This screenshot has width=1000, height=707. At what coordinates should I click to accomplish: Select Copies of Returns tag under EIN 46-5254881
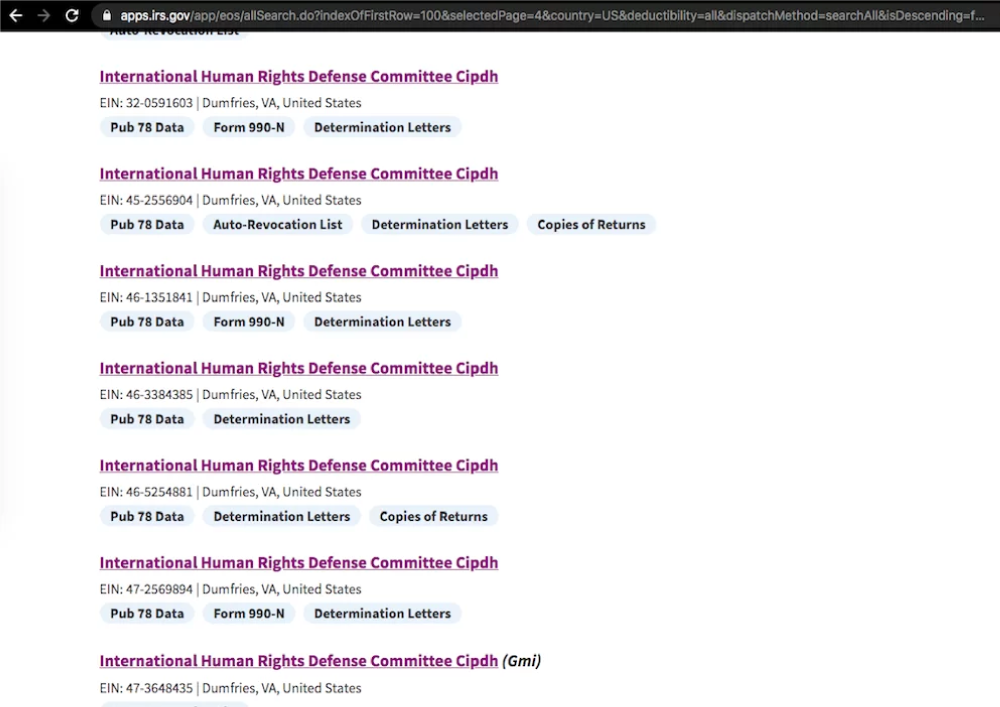(x=433, y=516)
